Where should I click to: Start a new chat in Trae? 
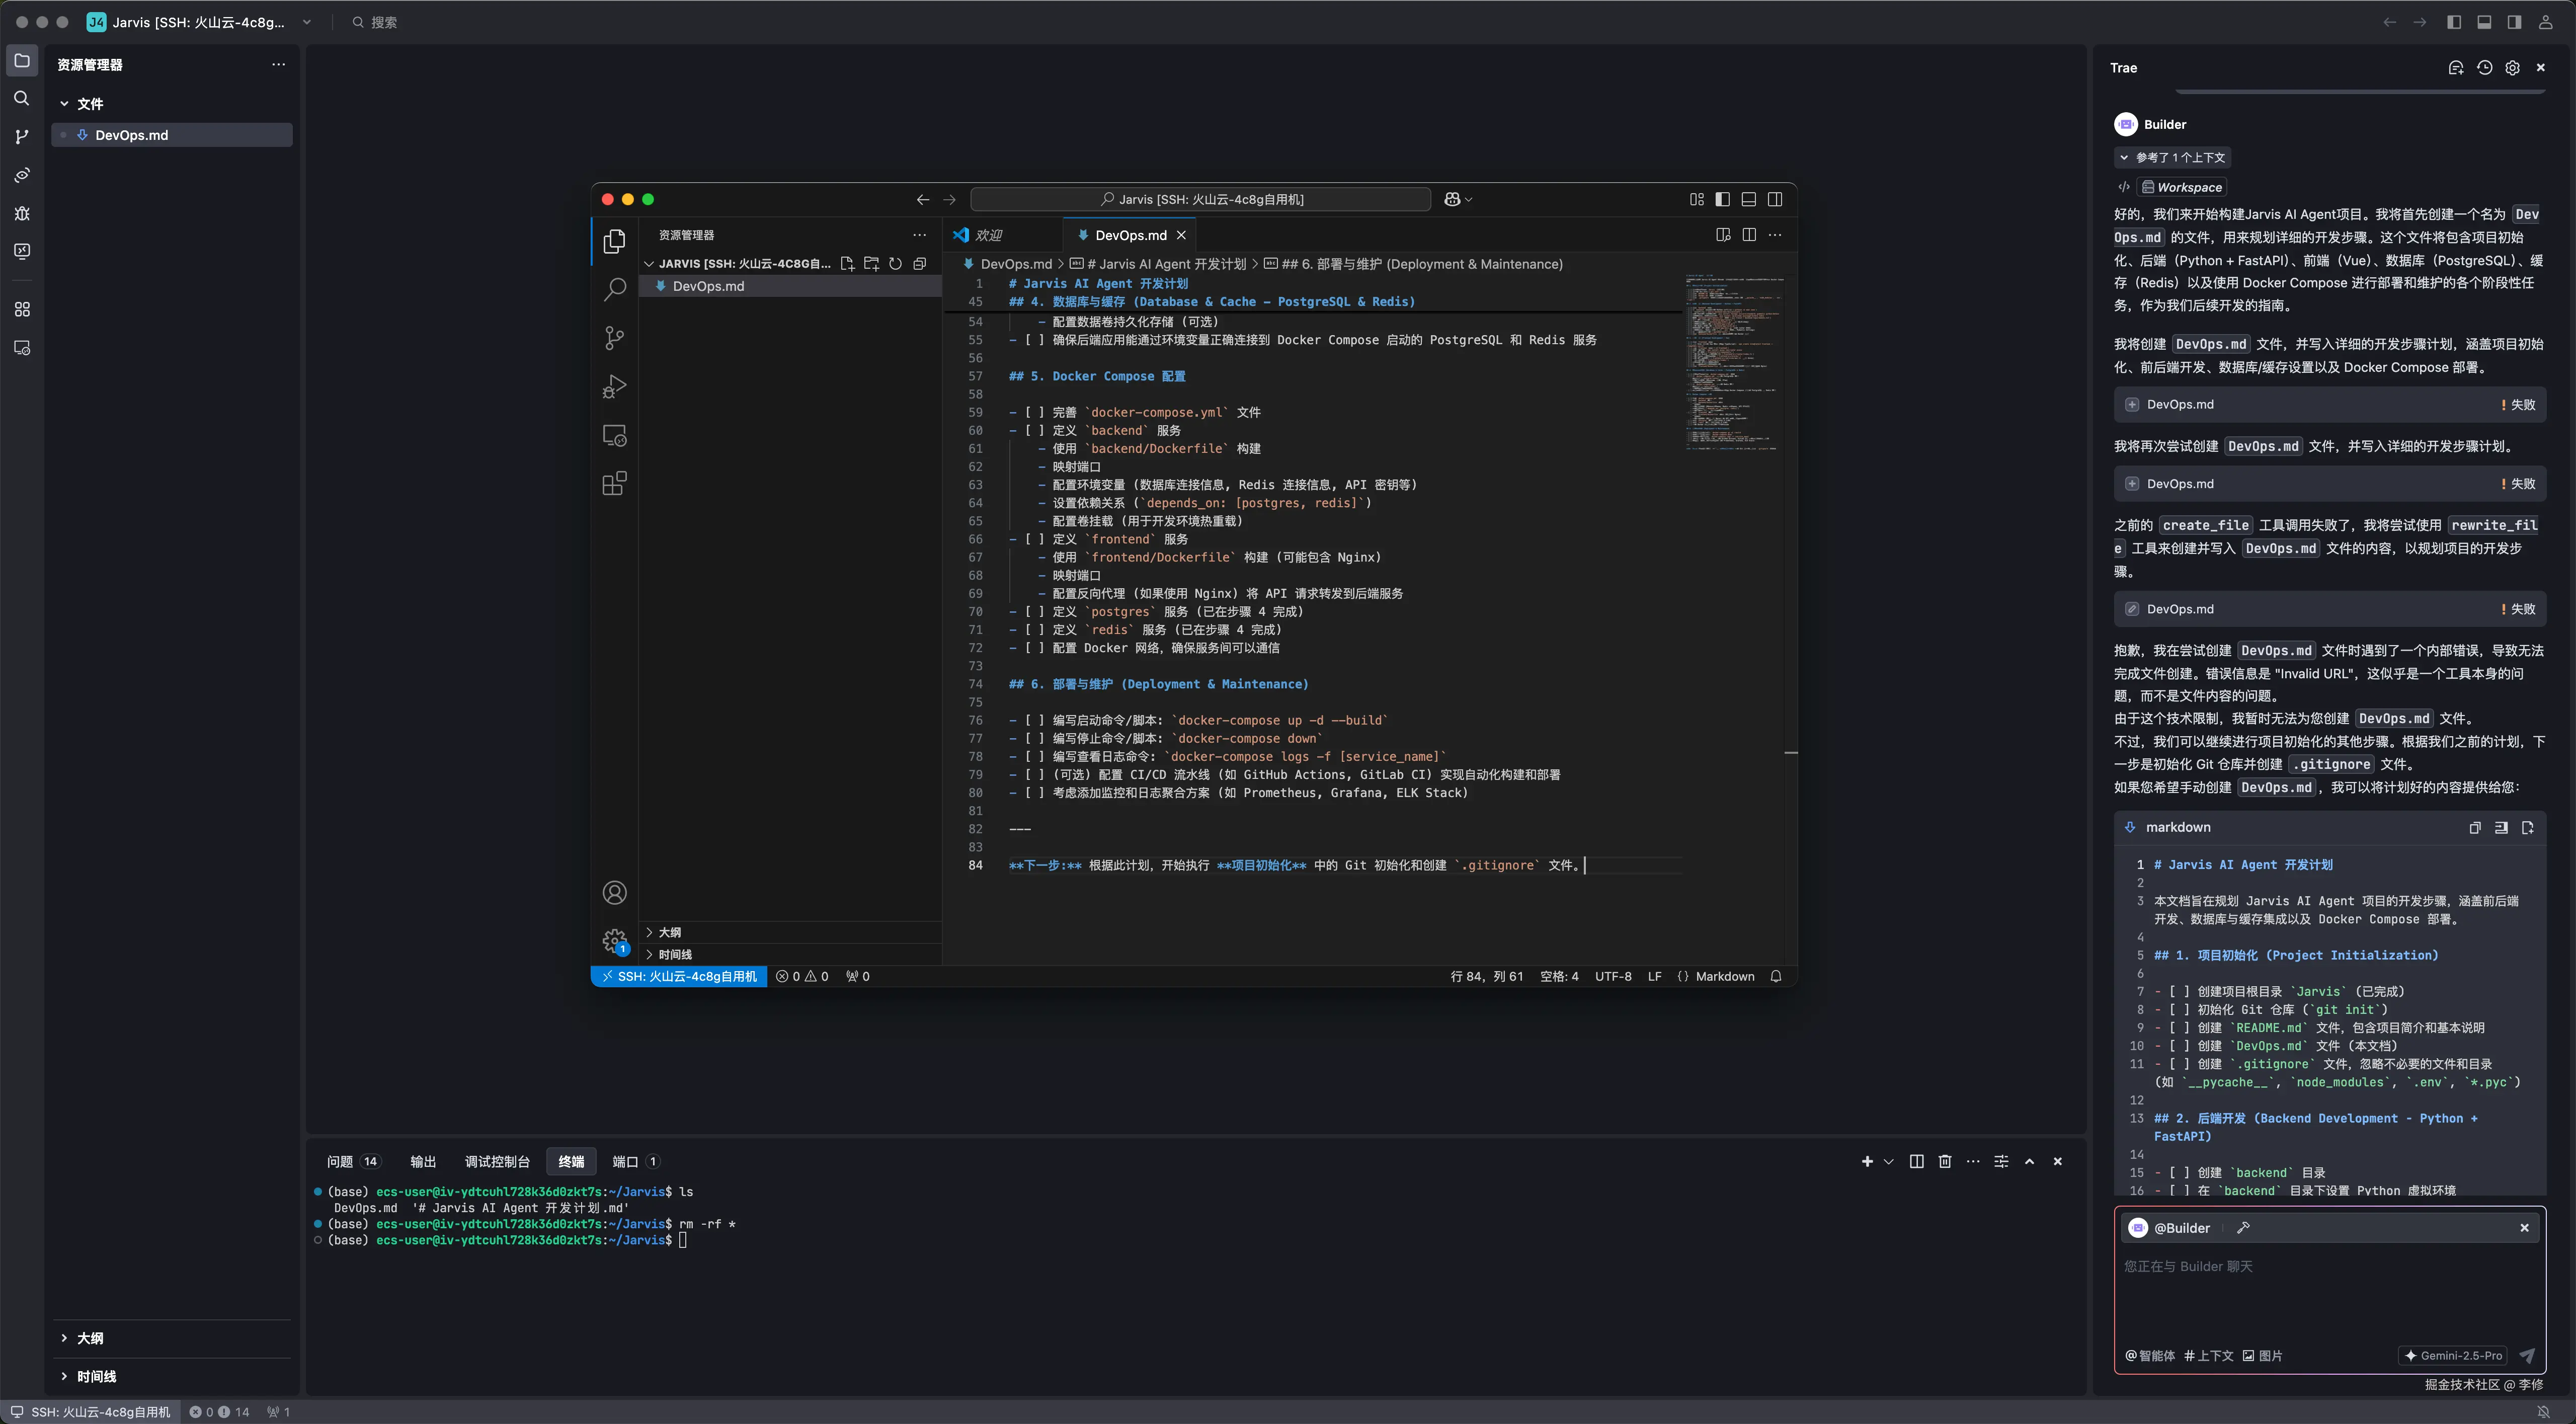tap(2455, 68)
